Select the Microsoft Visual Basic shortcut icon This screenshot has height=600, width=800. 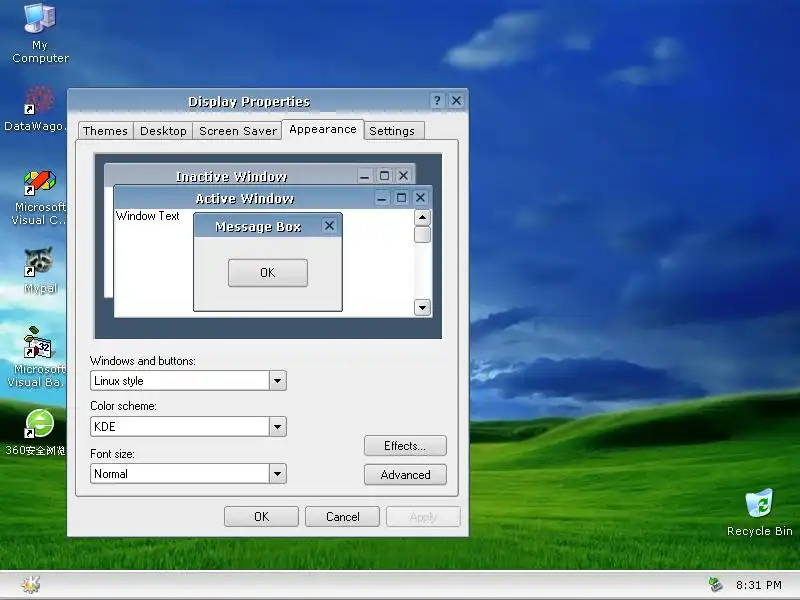point(38,357)
